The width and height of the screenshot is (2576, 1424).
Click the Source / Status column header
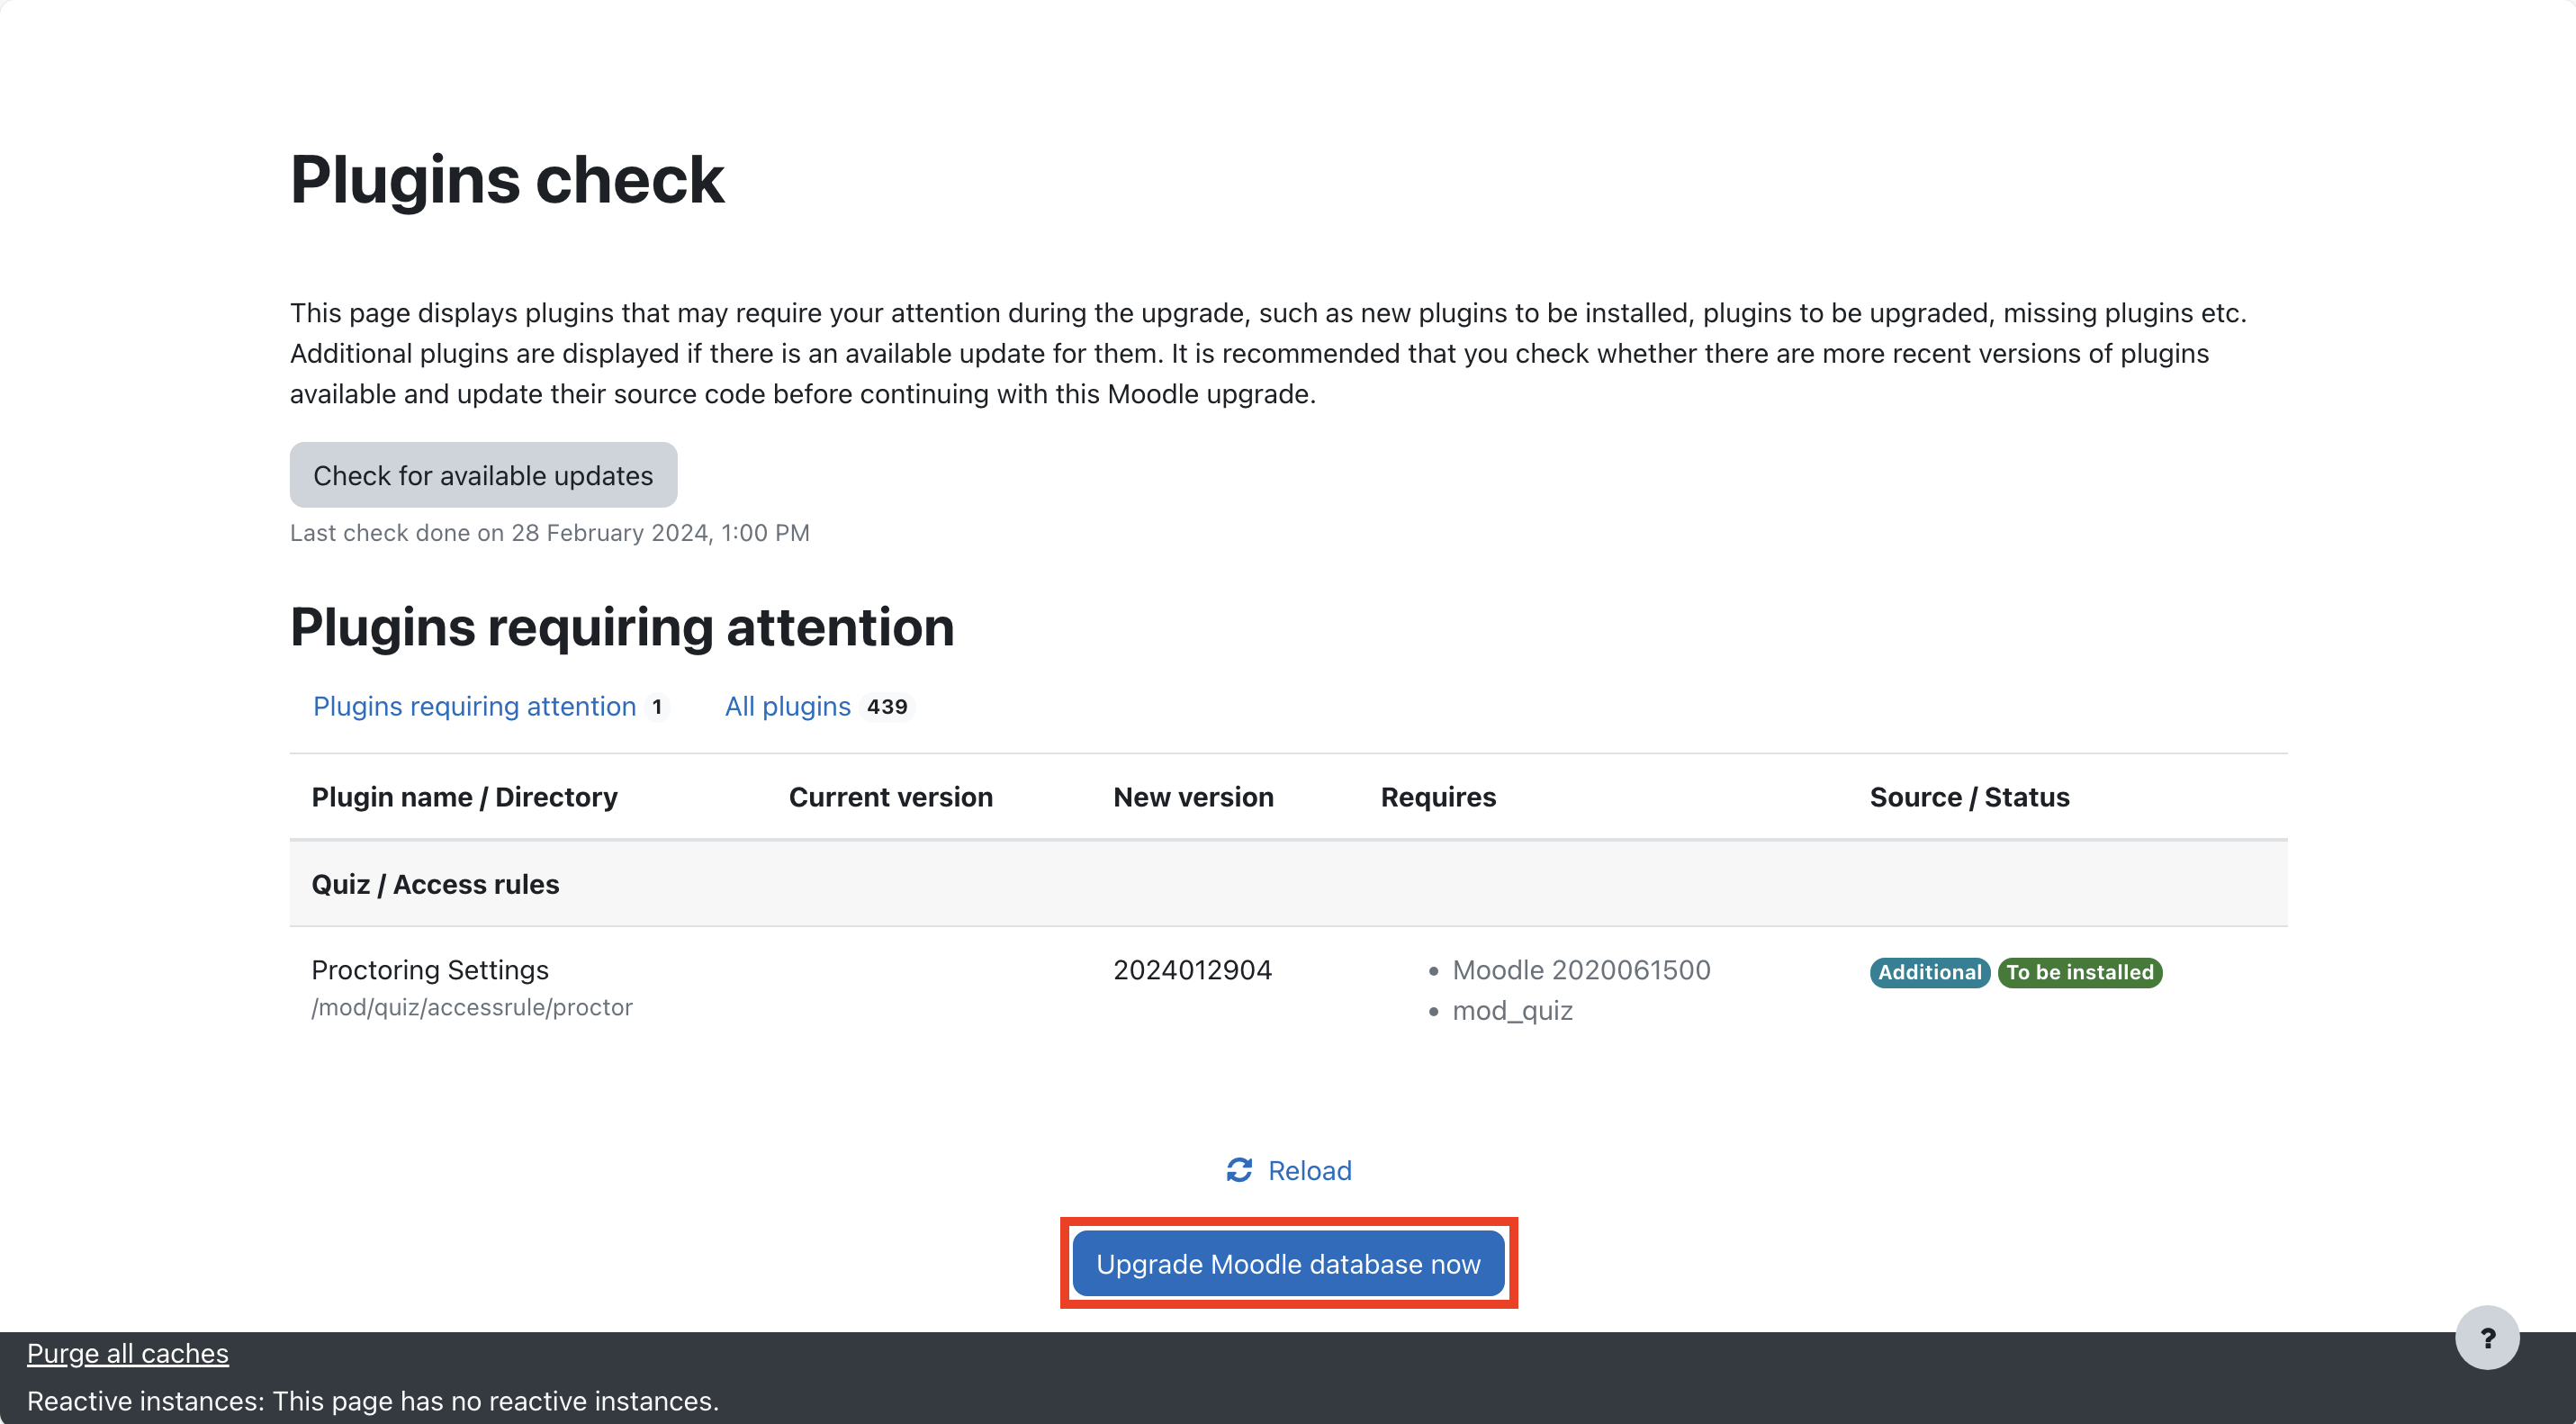click(1969, 797)
